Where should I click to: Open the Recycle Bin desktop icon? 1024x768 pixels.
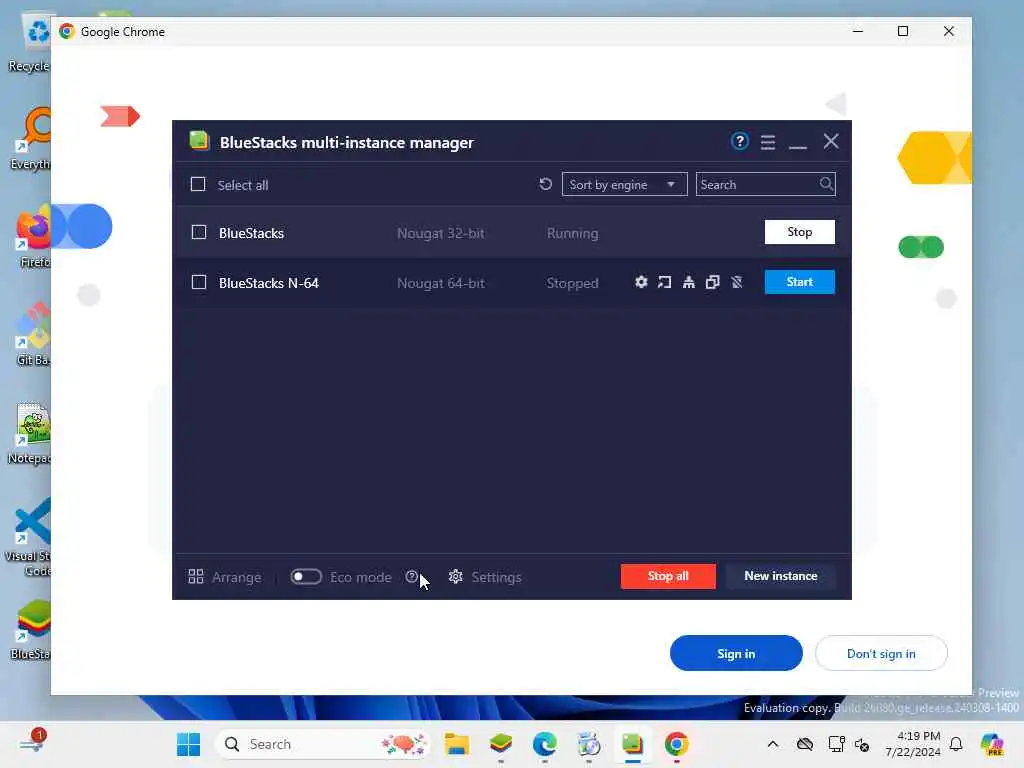[31, 44]
